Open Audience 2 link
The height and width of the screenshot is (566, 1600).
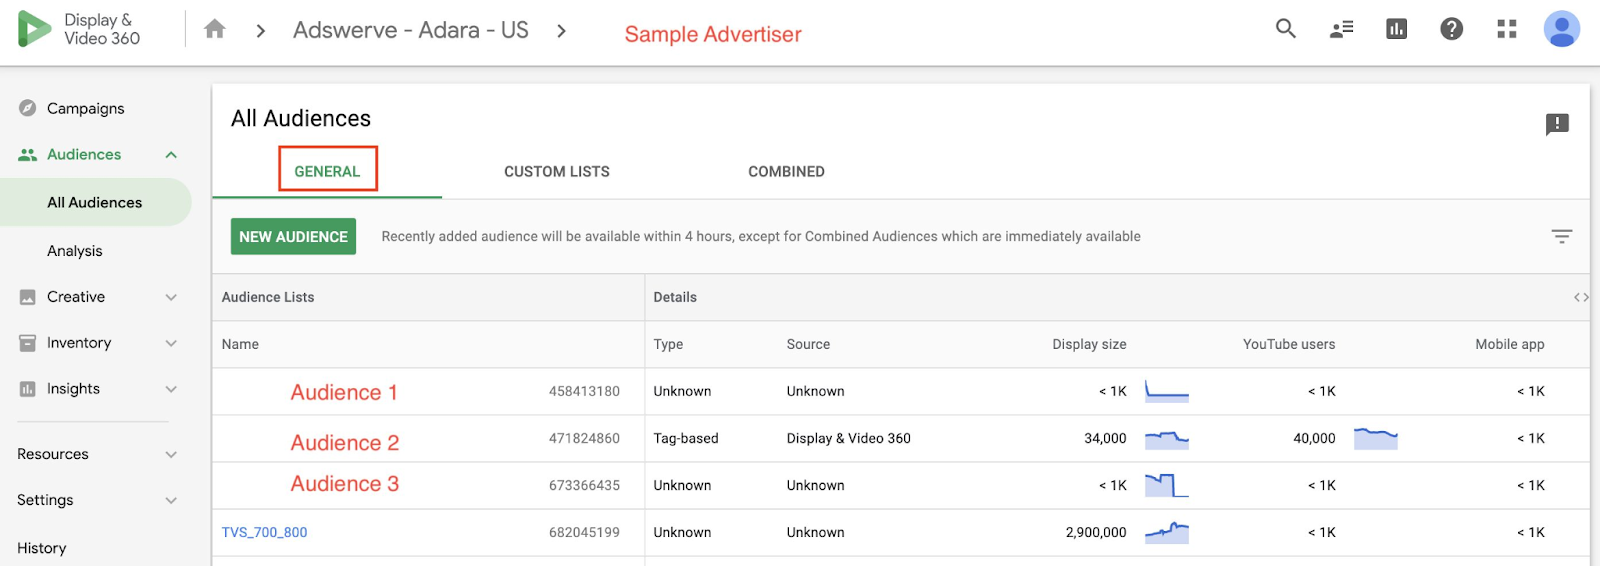(345, 442)
